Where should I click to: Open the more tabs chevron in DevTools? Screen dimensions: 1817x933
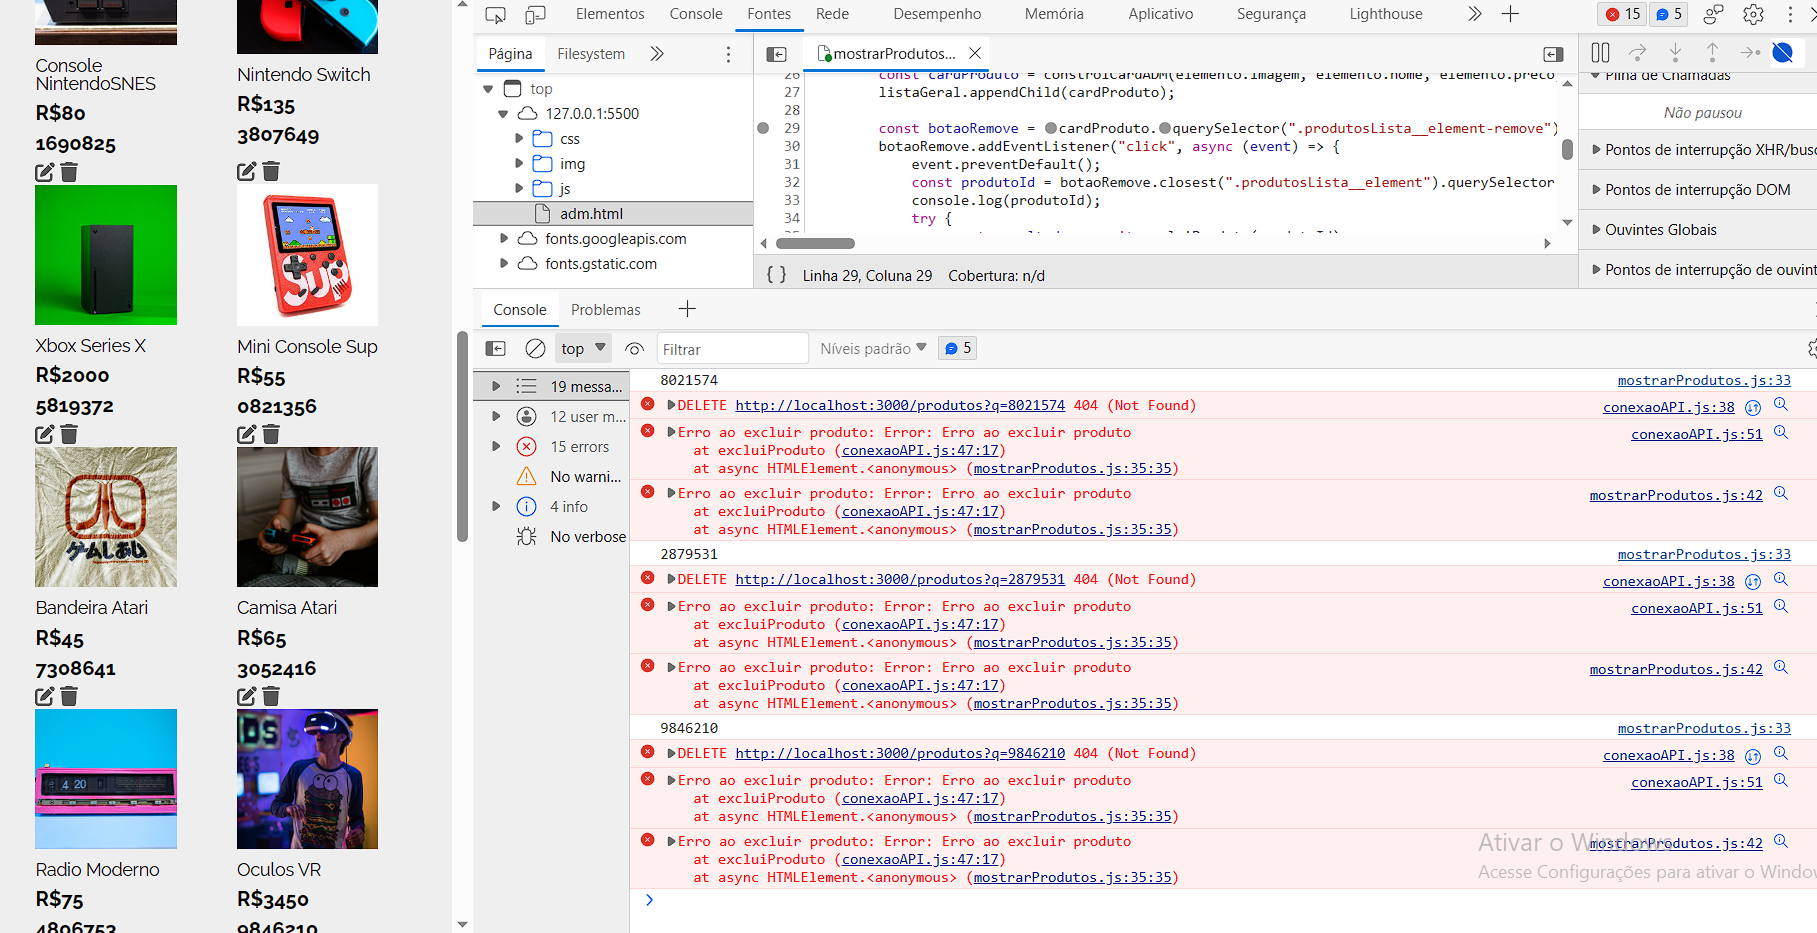(1475, 14)
